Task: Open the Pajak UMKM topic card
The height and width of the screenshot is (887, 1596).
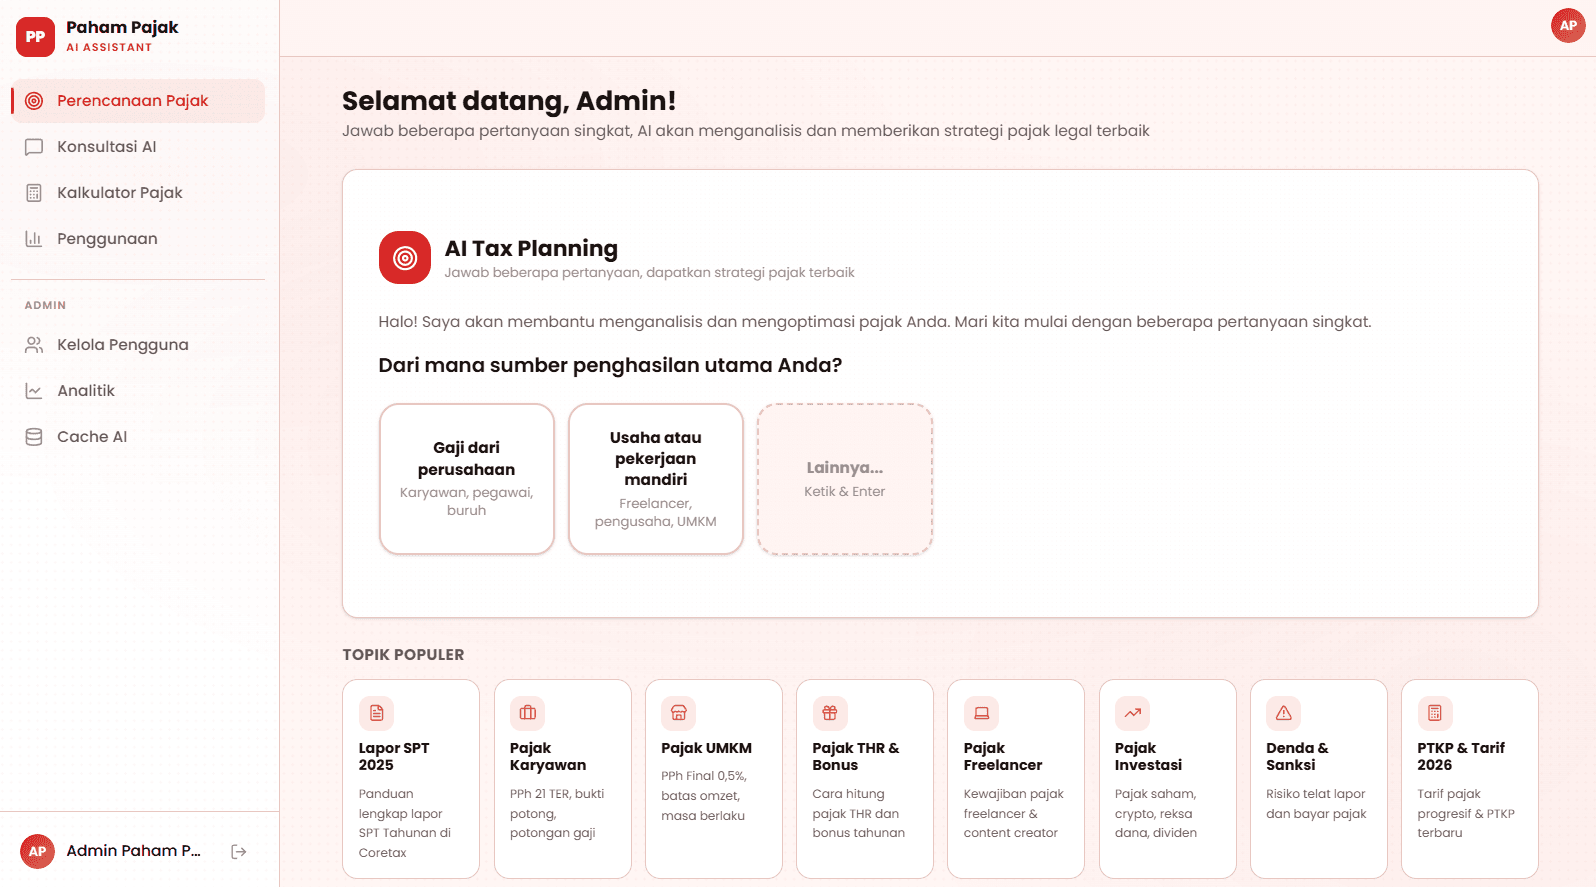Action: tap(713, 779)
